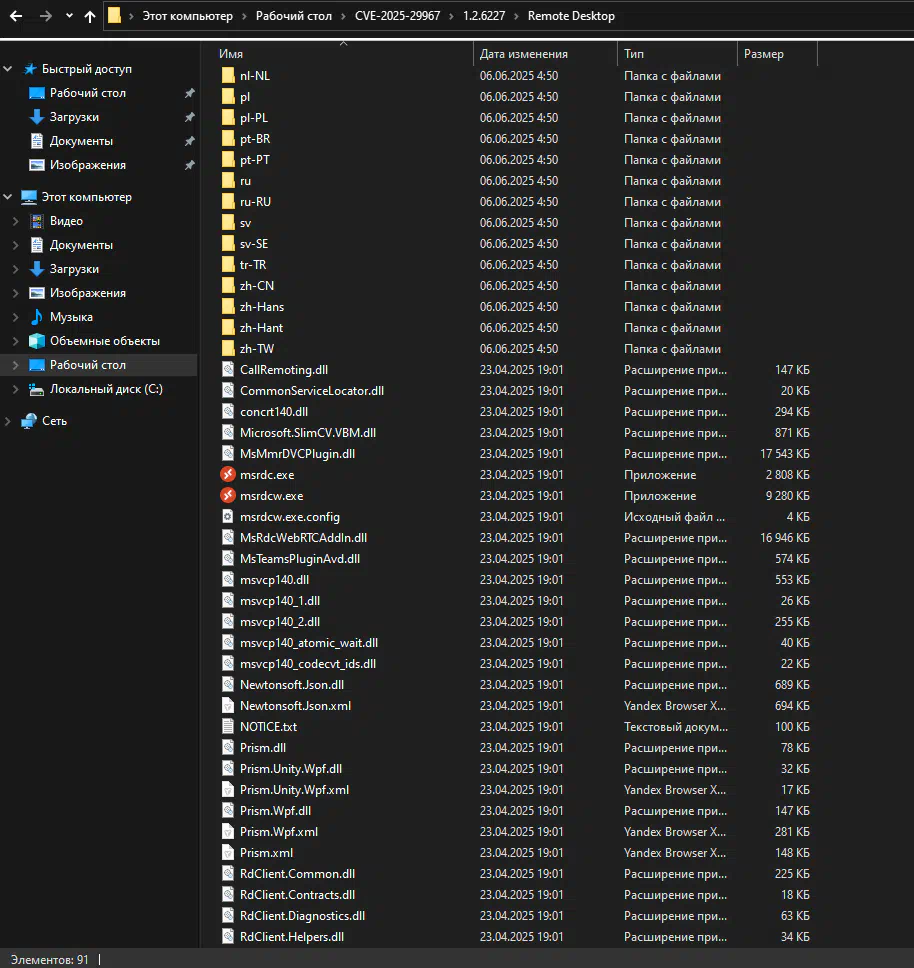Viewport: 914px width, 968px height.
Task: Open Изображения under Этот компьютер
Action: point(88,293)
